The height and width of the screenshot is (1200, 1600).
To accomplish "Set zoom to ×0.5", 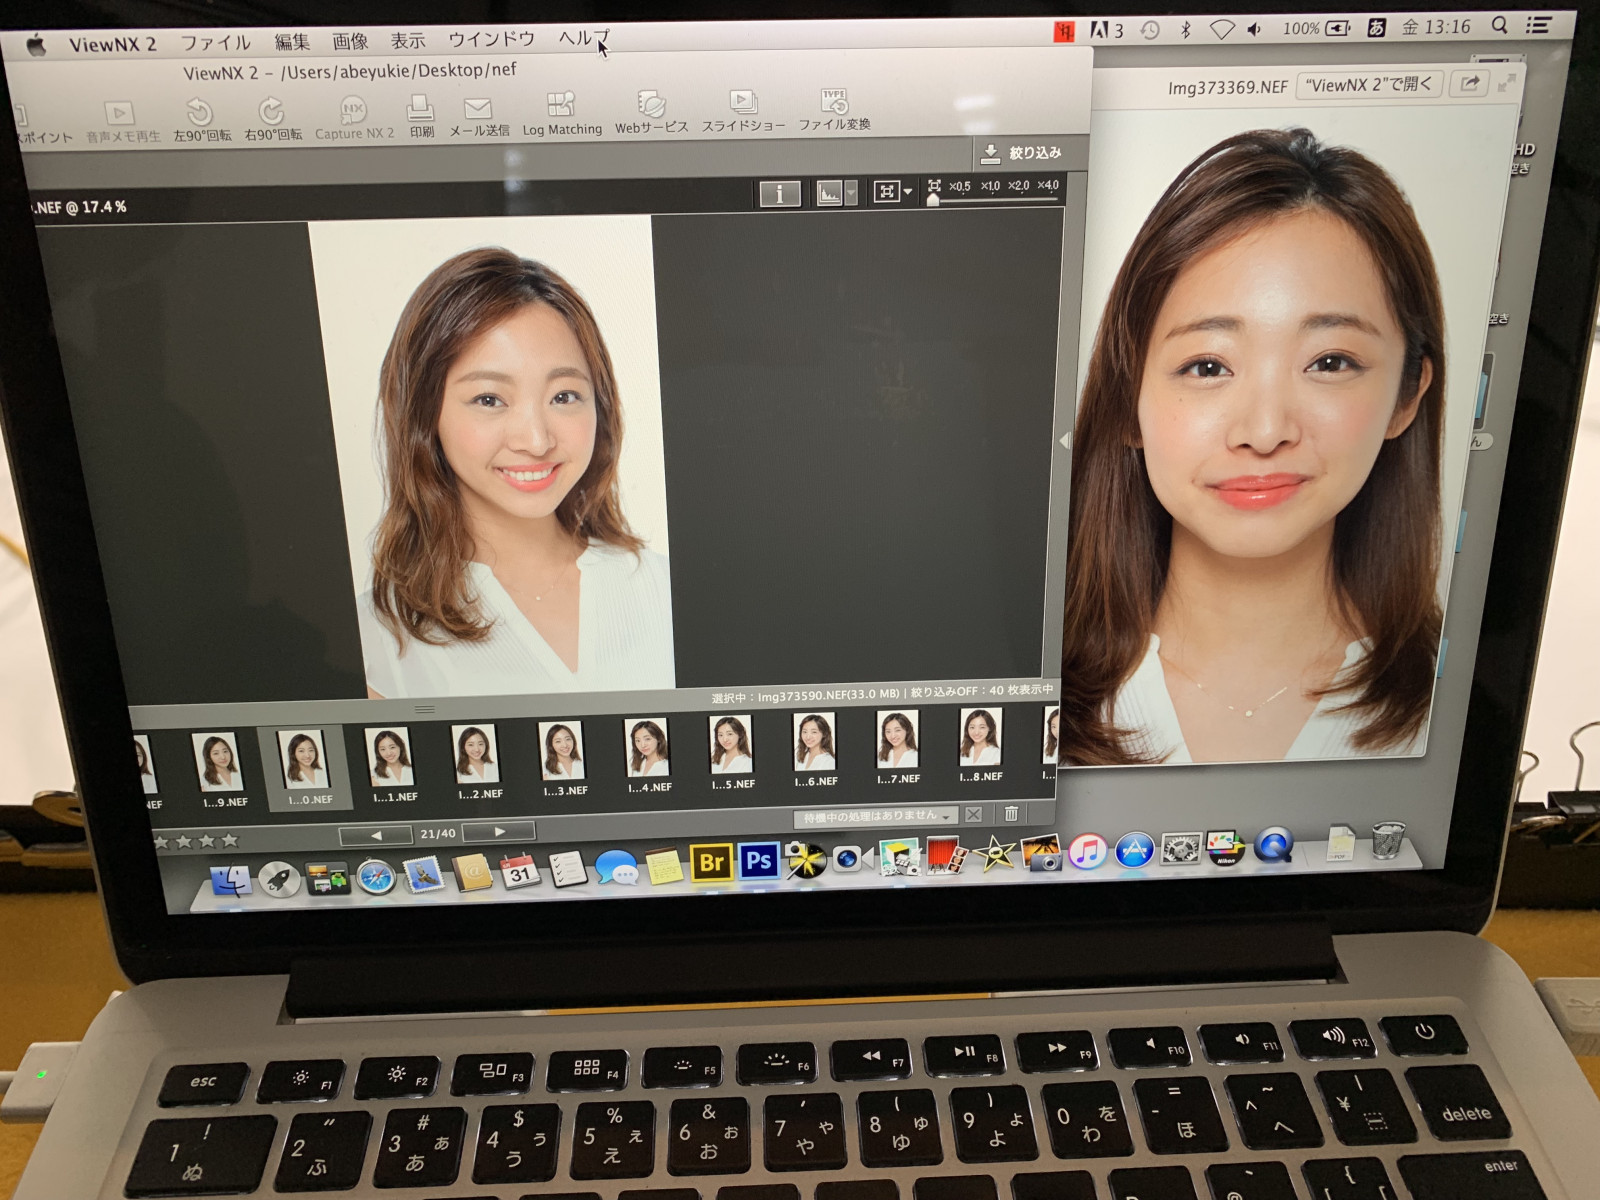I will click(x=960, y=186).
